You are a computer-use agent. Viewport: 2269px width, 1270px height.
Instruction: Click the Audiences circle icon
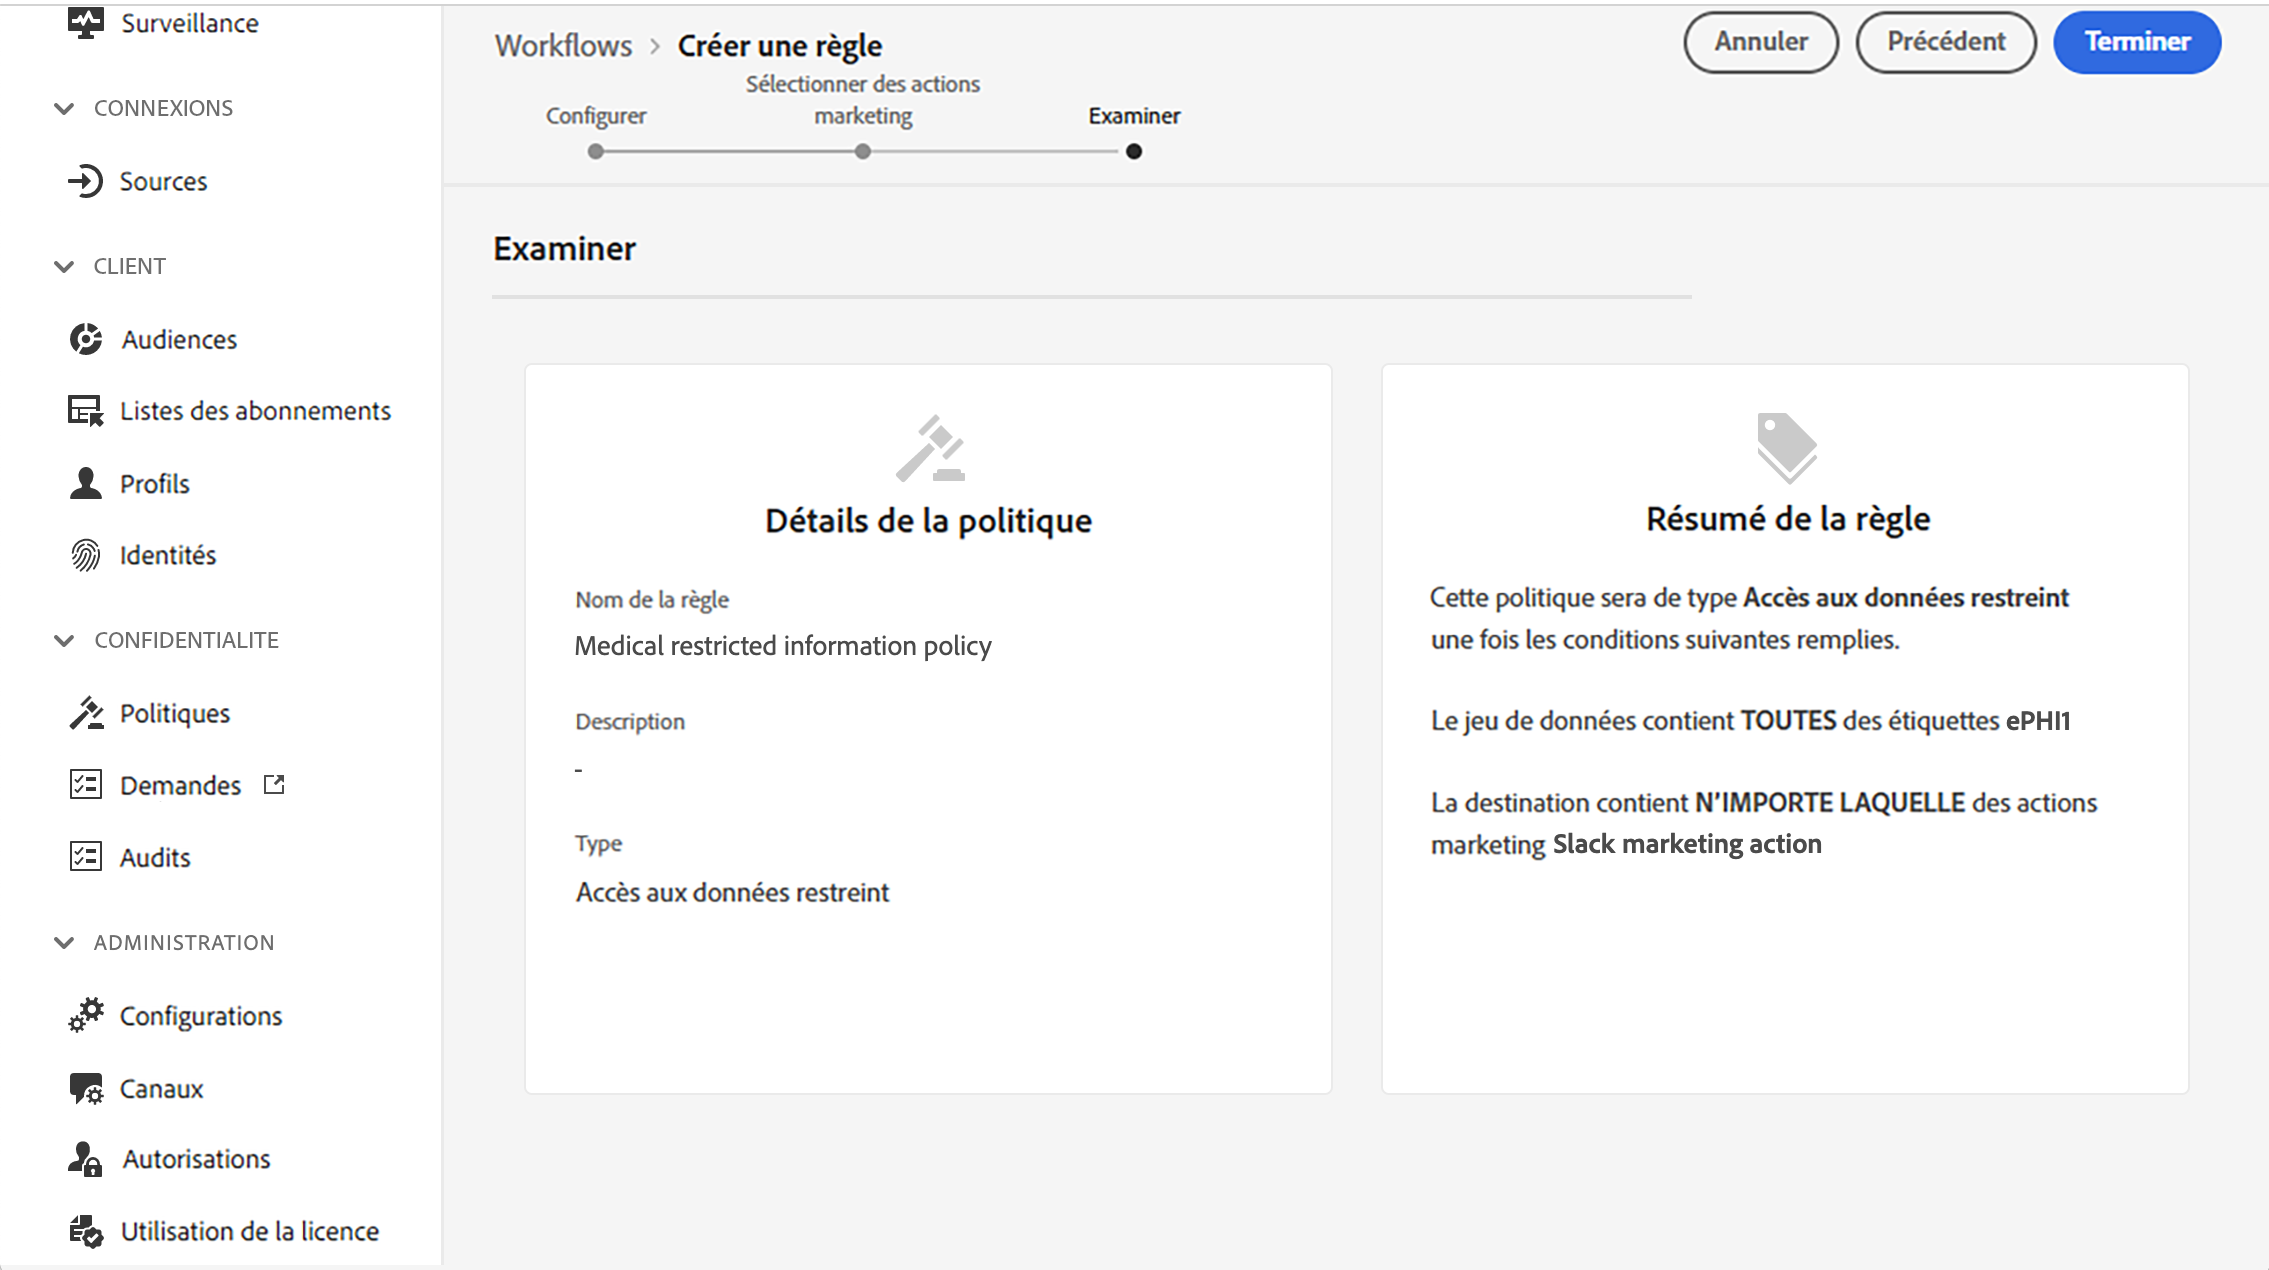pos(85,339)
